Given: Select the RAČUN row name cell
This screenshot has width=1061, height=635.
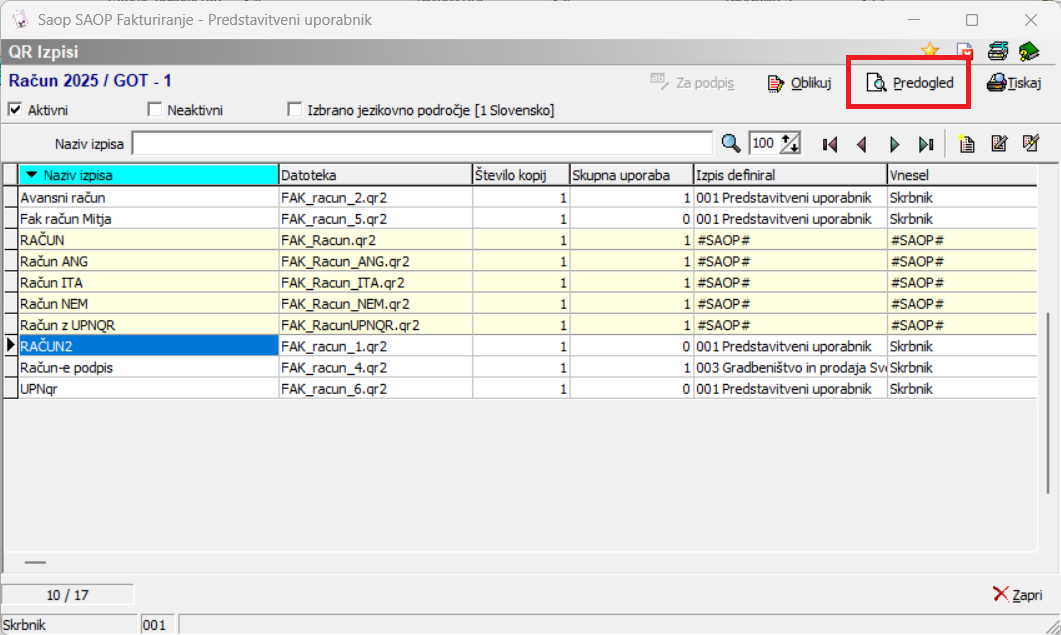Looking at the screenshot, I should (148, 240).
